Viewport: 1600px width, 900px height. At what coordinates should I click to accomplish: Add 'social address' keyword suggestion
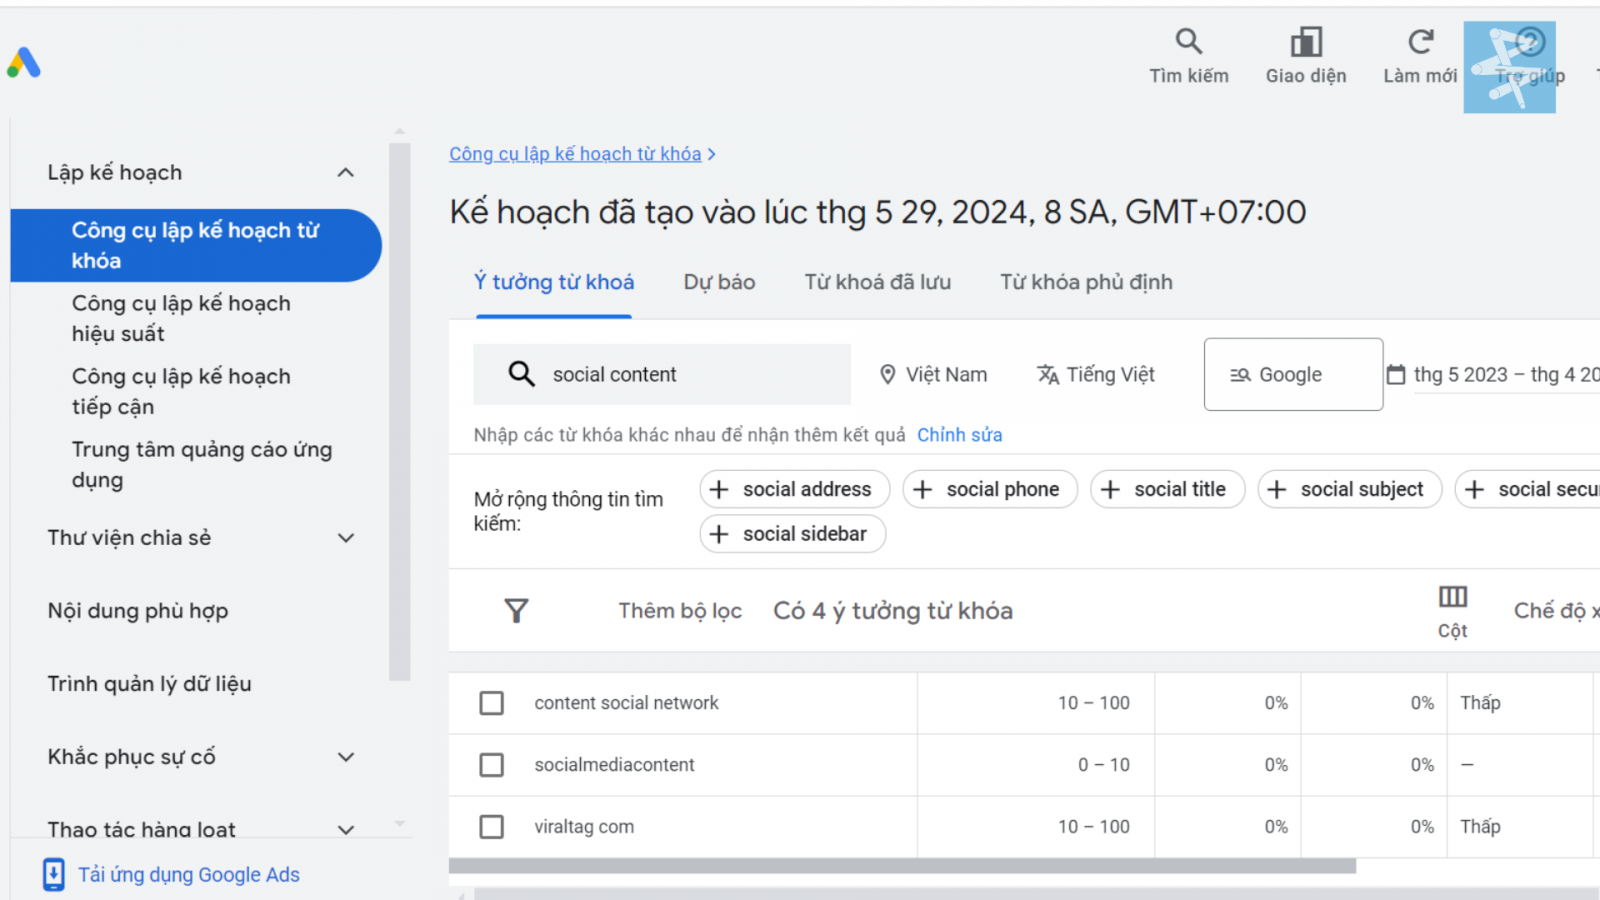pos(794,489)
